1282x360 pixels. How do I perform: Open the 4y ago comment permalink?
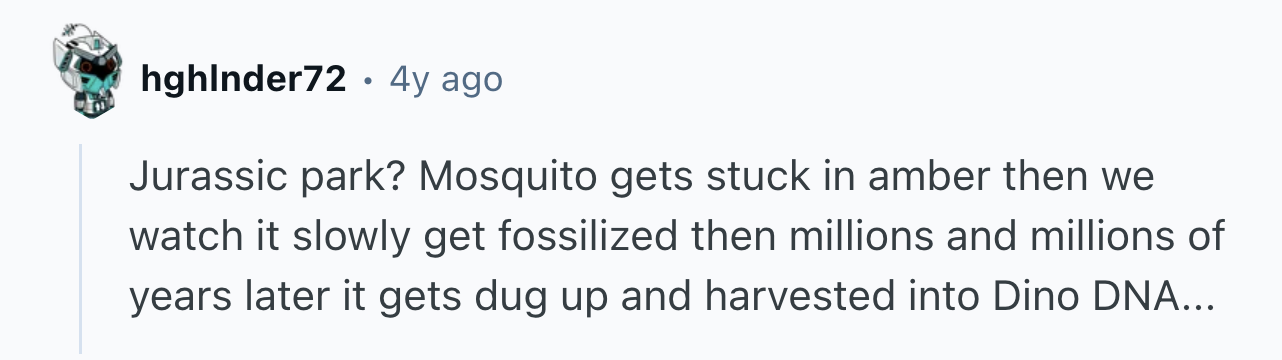click(x=446, y=79)
